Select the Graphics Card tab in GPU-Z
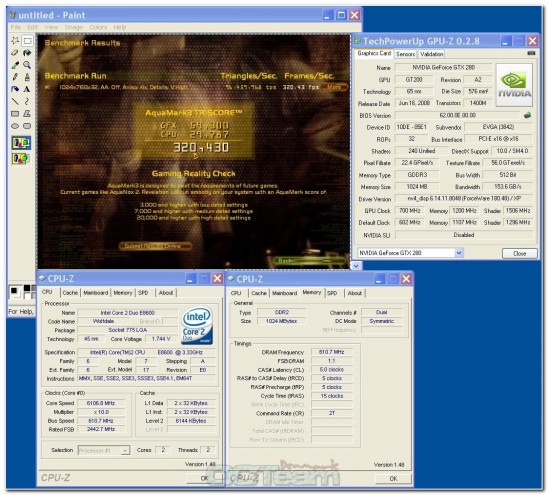The image size is (548, 495). [374, 53]
